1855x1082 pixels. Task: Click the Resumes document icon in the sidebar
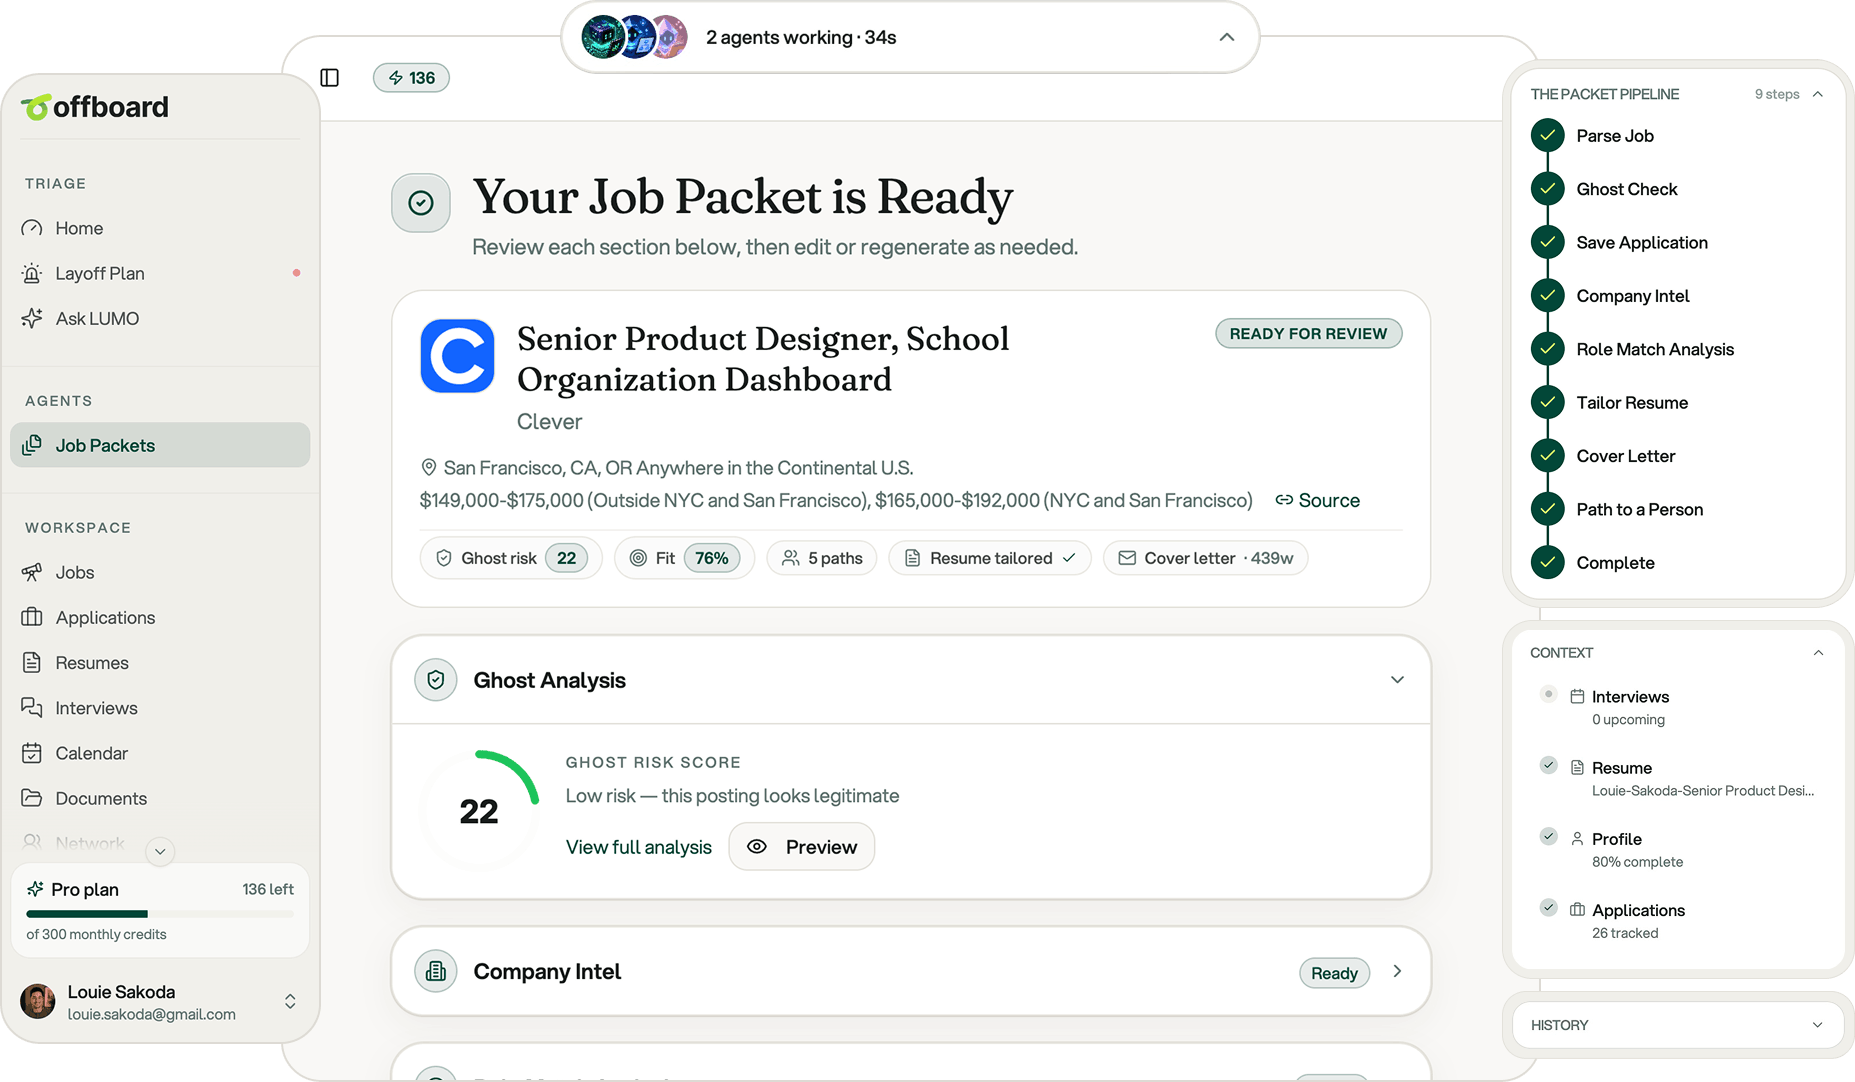point(32,662)
